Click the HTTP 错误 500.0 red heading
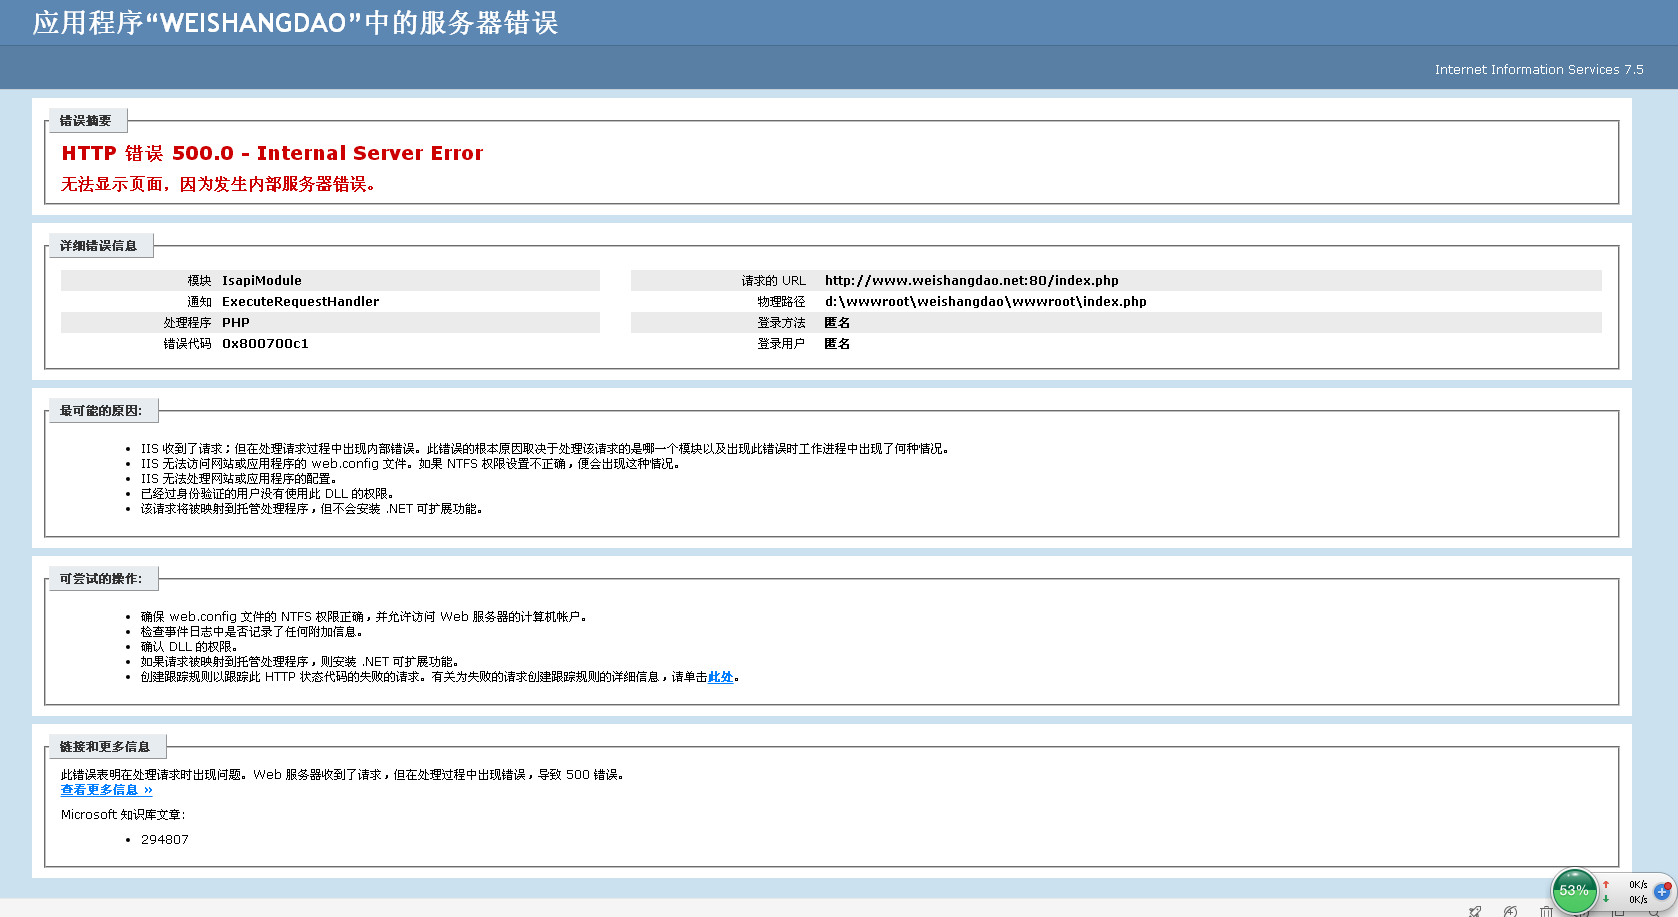The height and width of the screenshot is (917, 1678). tap(272, 153)
